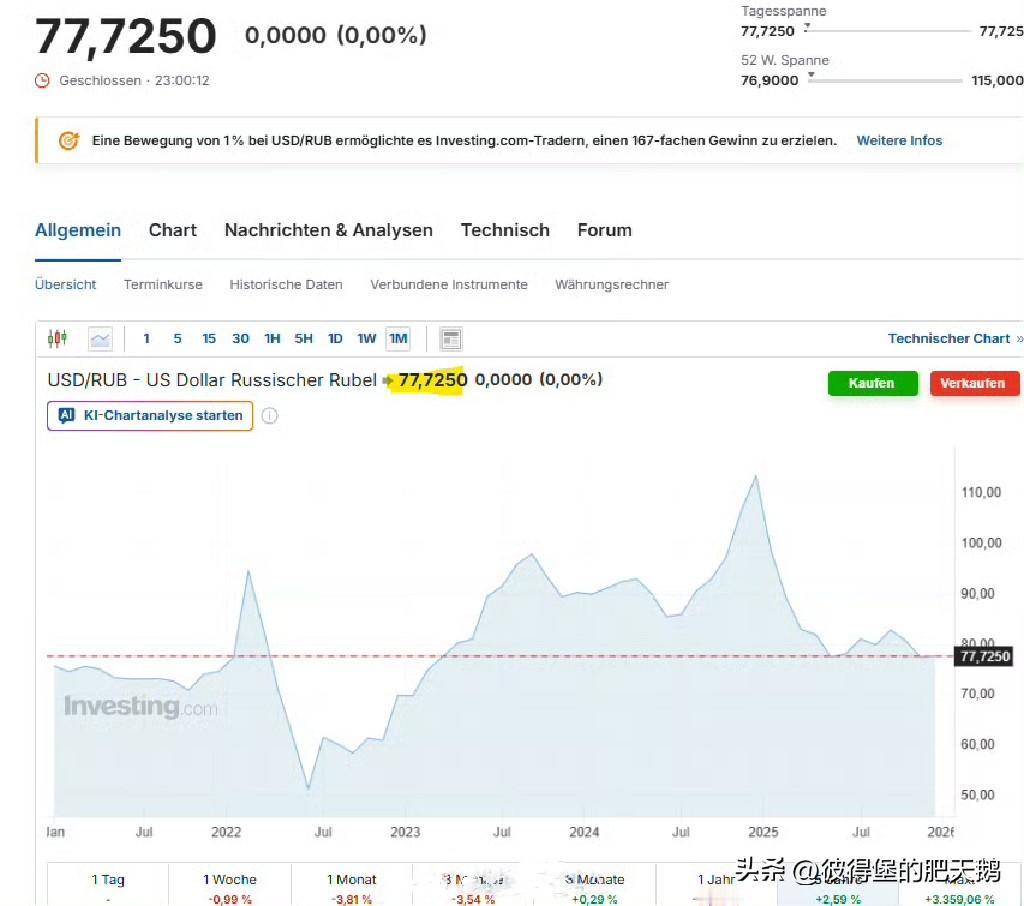Open the news overlay icon in chart toolbar
This screenshot has width=1024, height=906.
pos(451,339)
